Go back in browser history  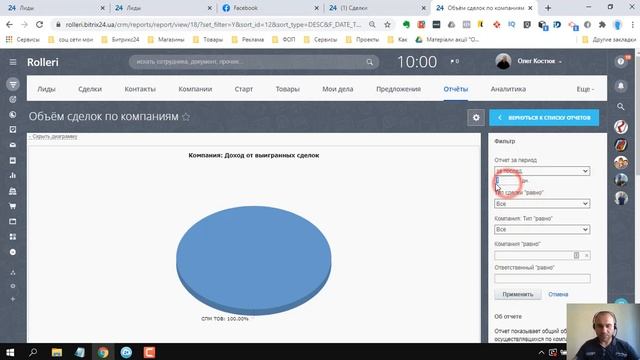tap(9, 24)
